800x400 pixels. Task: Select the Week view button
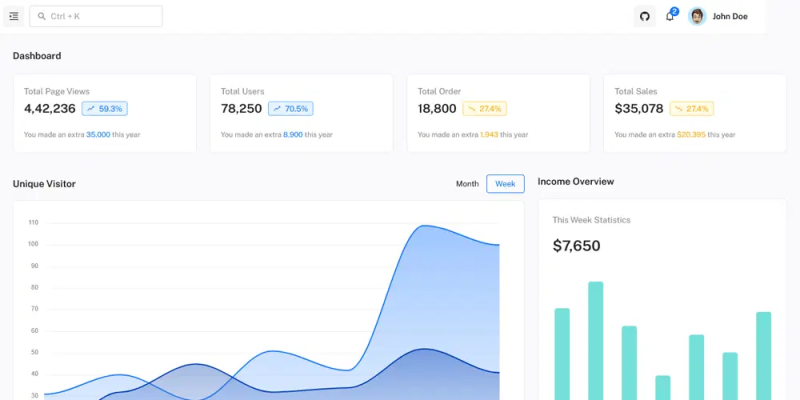click(505, 184)
